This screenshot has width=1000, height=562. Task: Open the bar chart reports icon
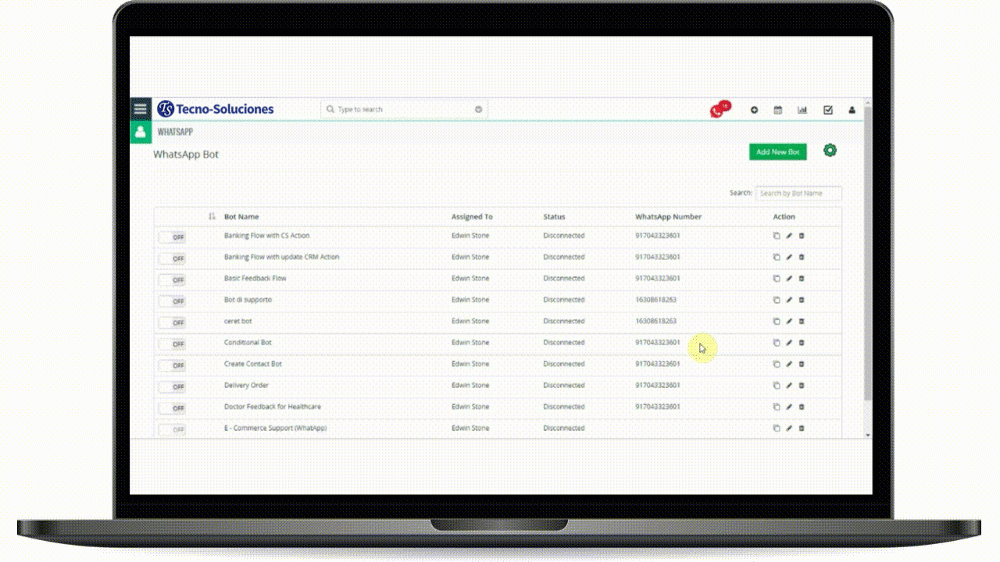802,110
